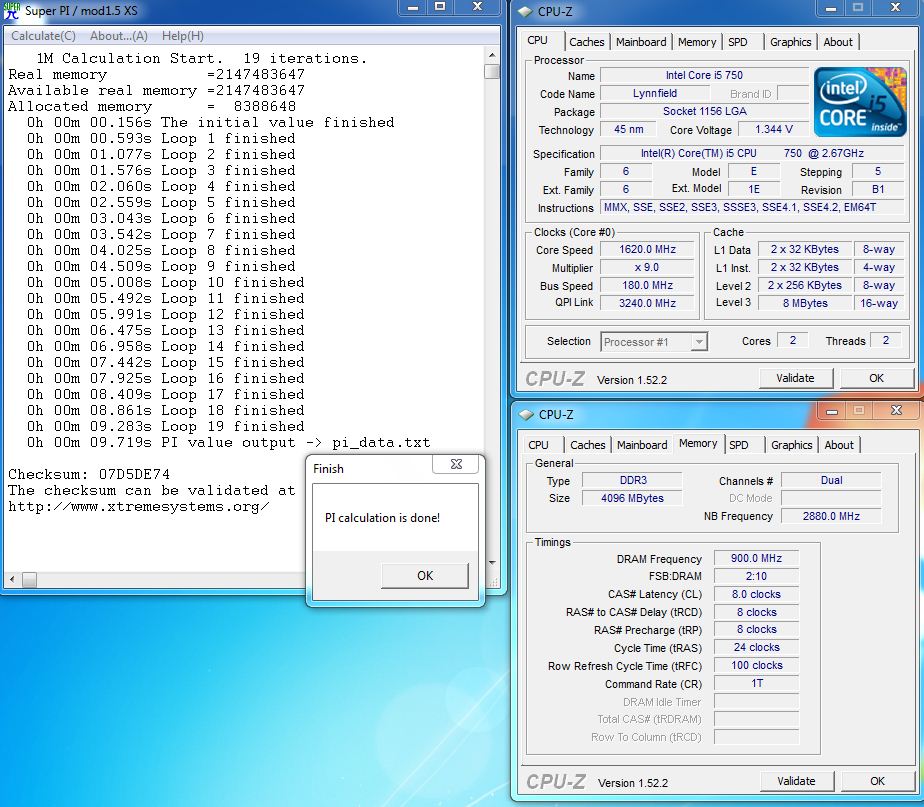Open About tab in upper CPU-Z window
The width and height of the screenshot is (924, 807).
pyautogui.click(x=838, y=42)
